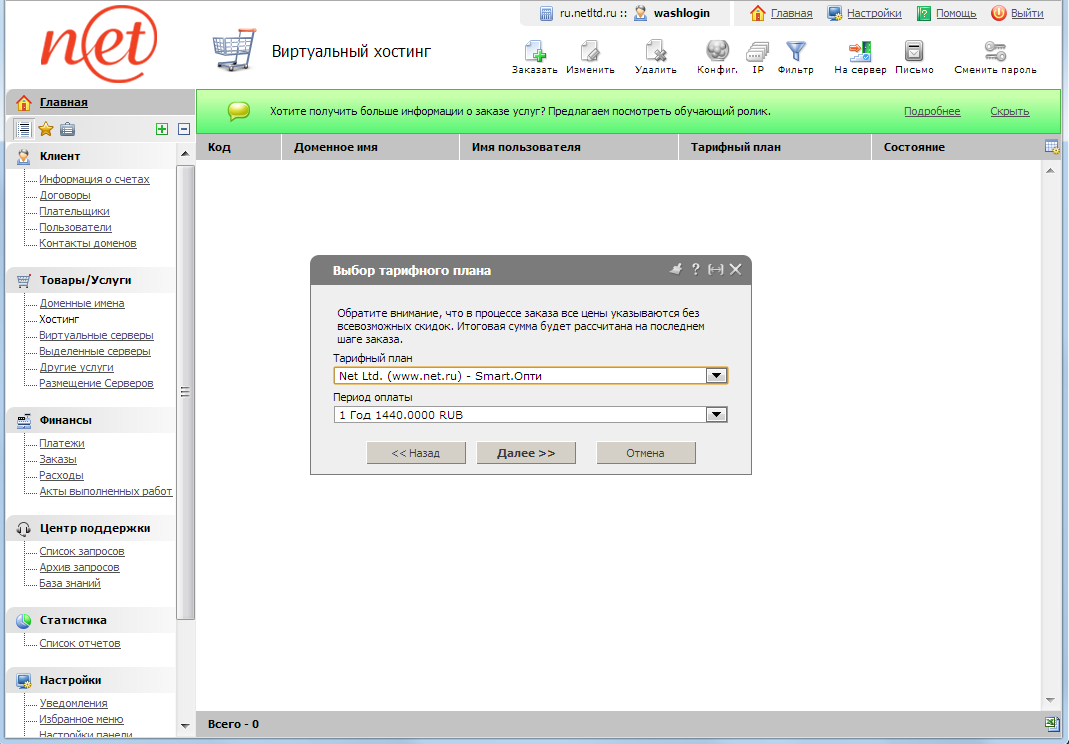Open the Период оплаты dropdown
Screen dimensions: 1069x744
716,414
